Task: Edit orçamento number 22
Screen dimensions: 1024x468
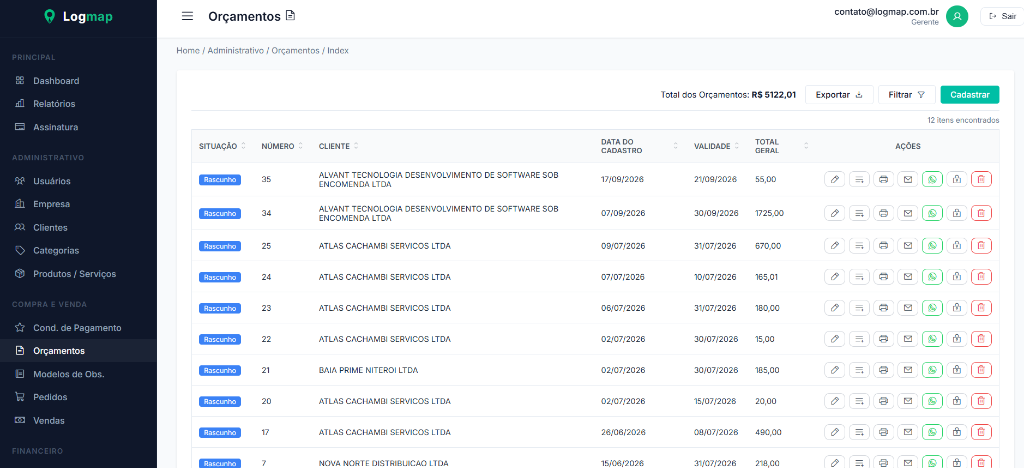Action: (835, 339)
